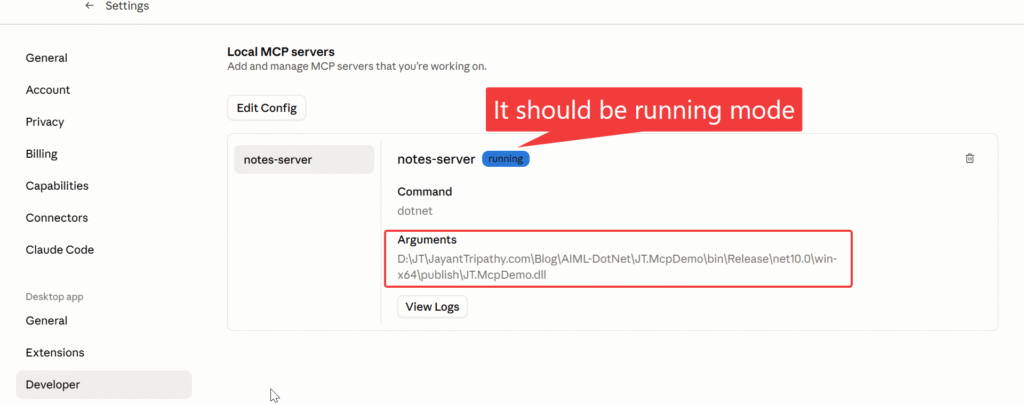Select the Developer settings item
This screenshot has height=405, width=1024.
104,385
